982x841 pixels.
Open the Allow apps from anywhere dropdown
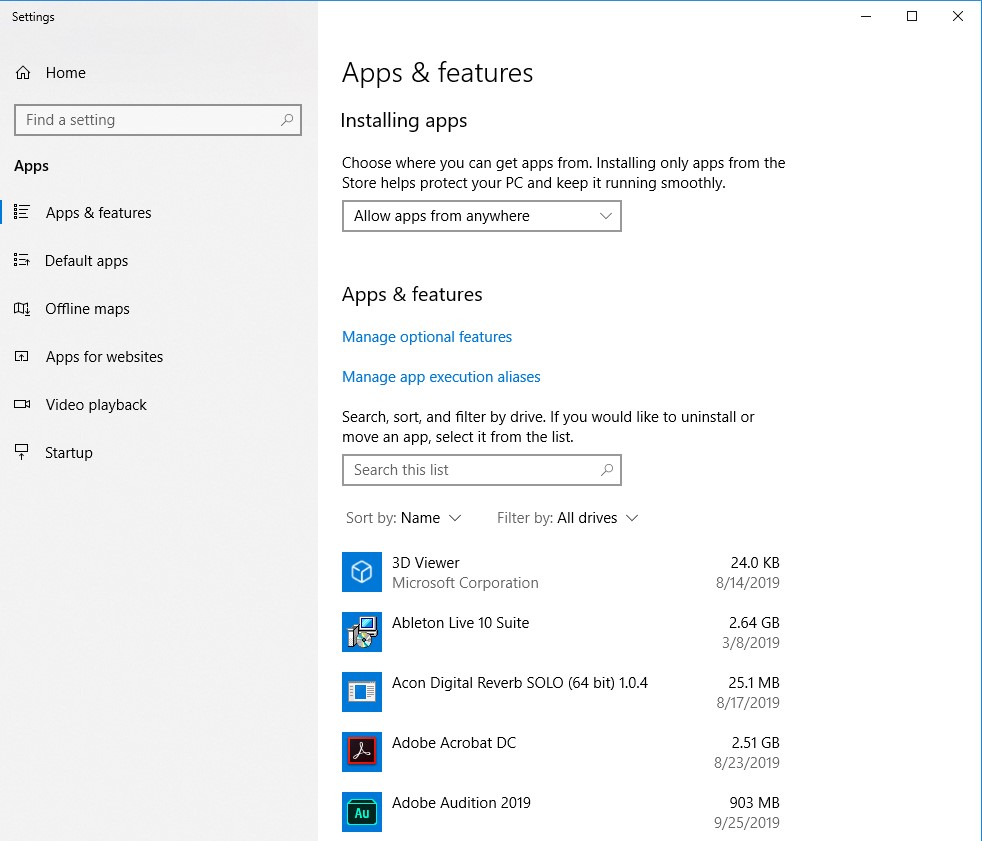pos(481,216)
